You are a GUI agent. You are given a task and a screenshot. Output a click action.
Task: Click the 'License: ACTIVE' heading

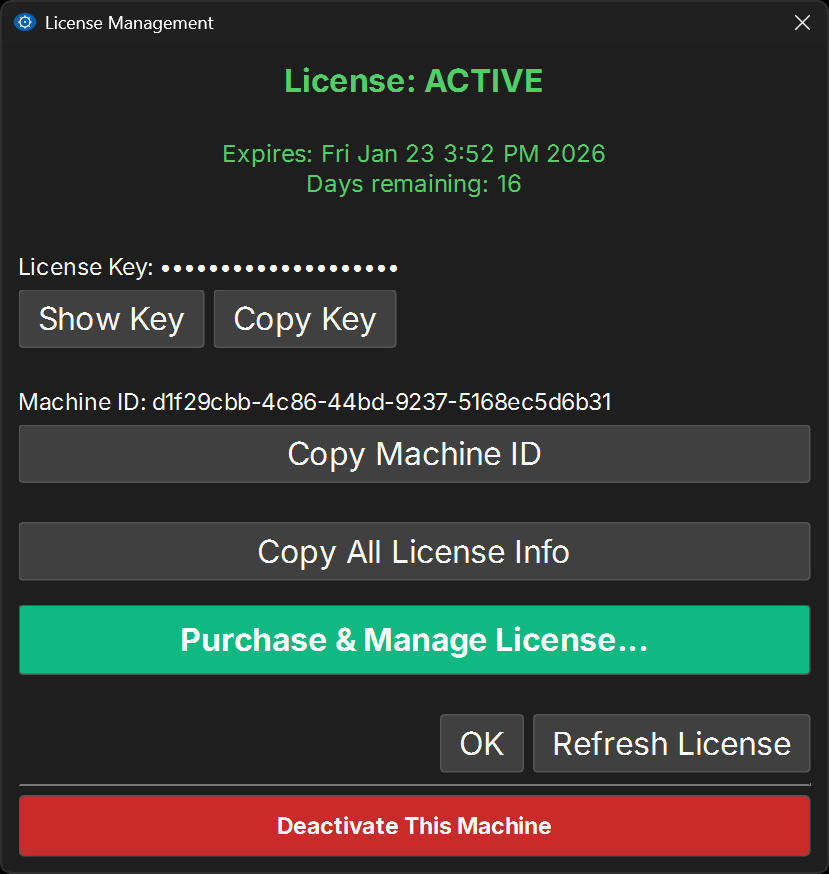[x=414, y=80]
